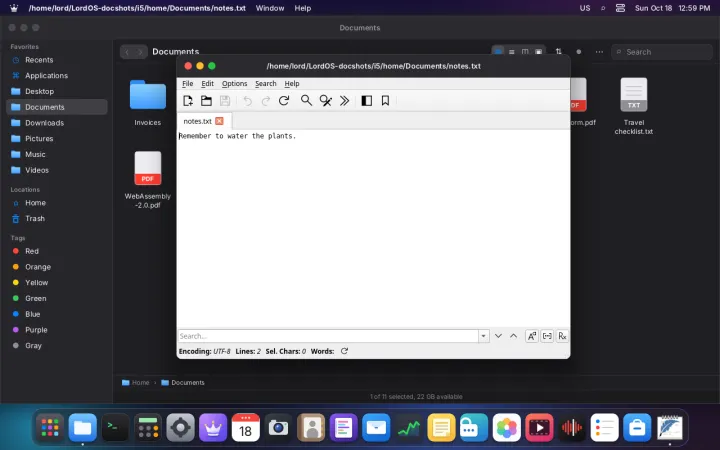Click the file manager Search field
Screen dimensions: 720x450
(662, 52)
